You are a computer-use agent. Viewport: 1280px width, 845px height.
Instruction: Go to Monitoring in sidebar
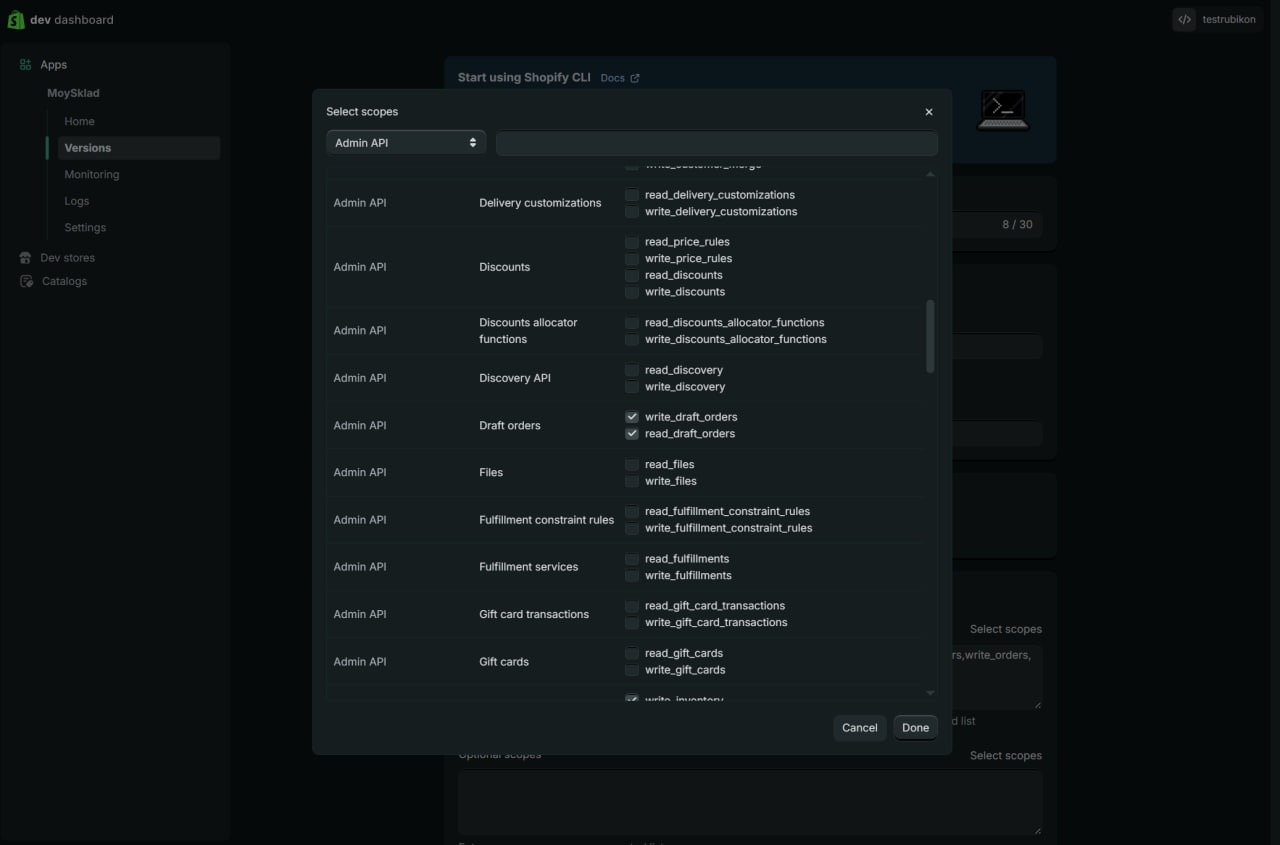92,174
